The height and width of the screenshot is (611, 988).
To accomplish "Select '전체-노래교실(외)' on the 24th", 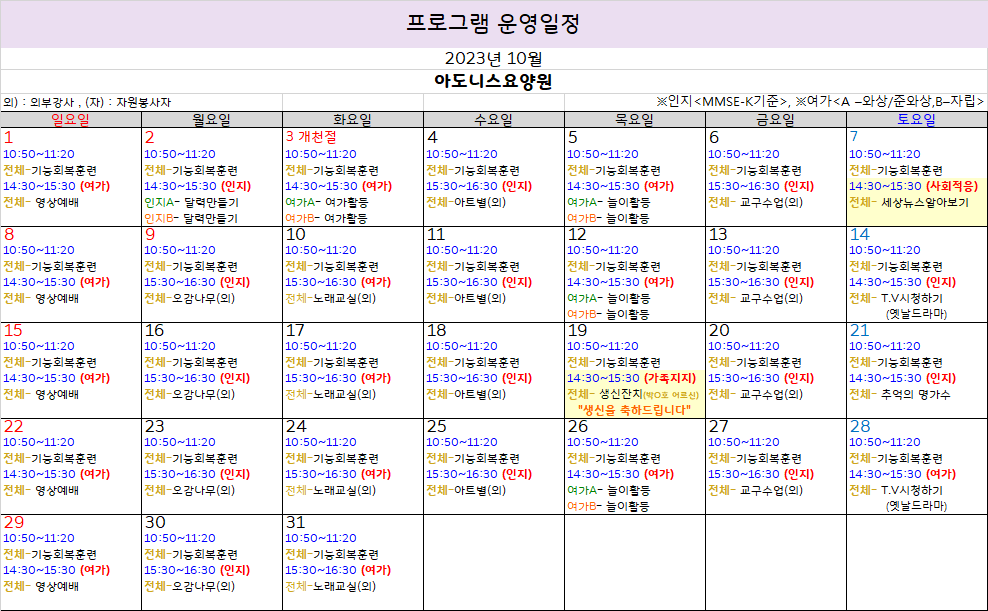I will pyautogui.click(x=331, y=491).
